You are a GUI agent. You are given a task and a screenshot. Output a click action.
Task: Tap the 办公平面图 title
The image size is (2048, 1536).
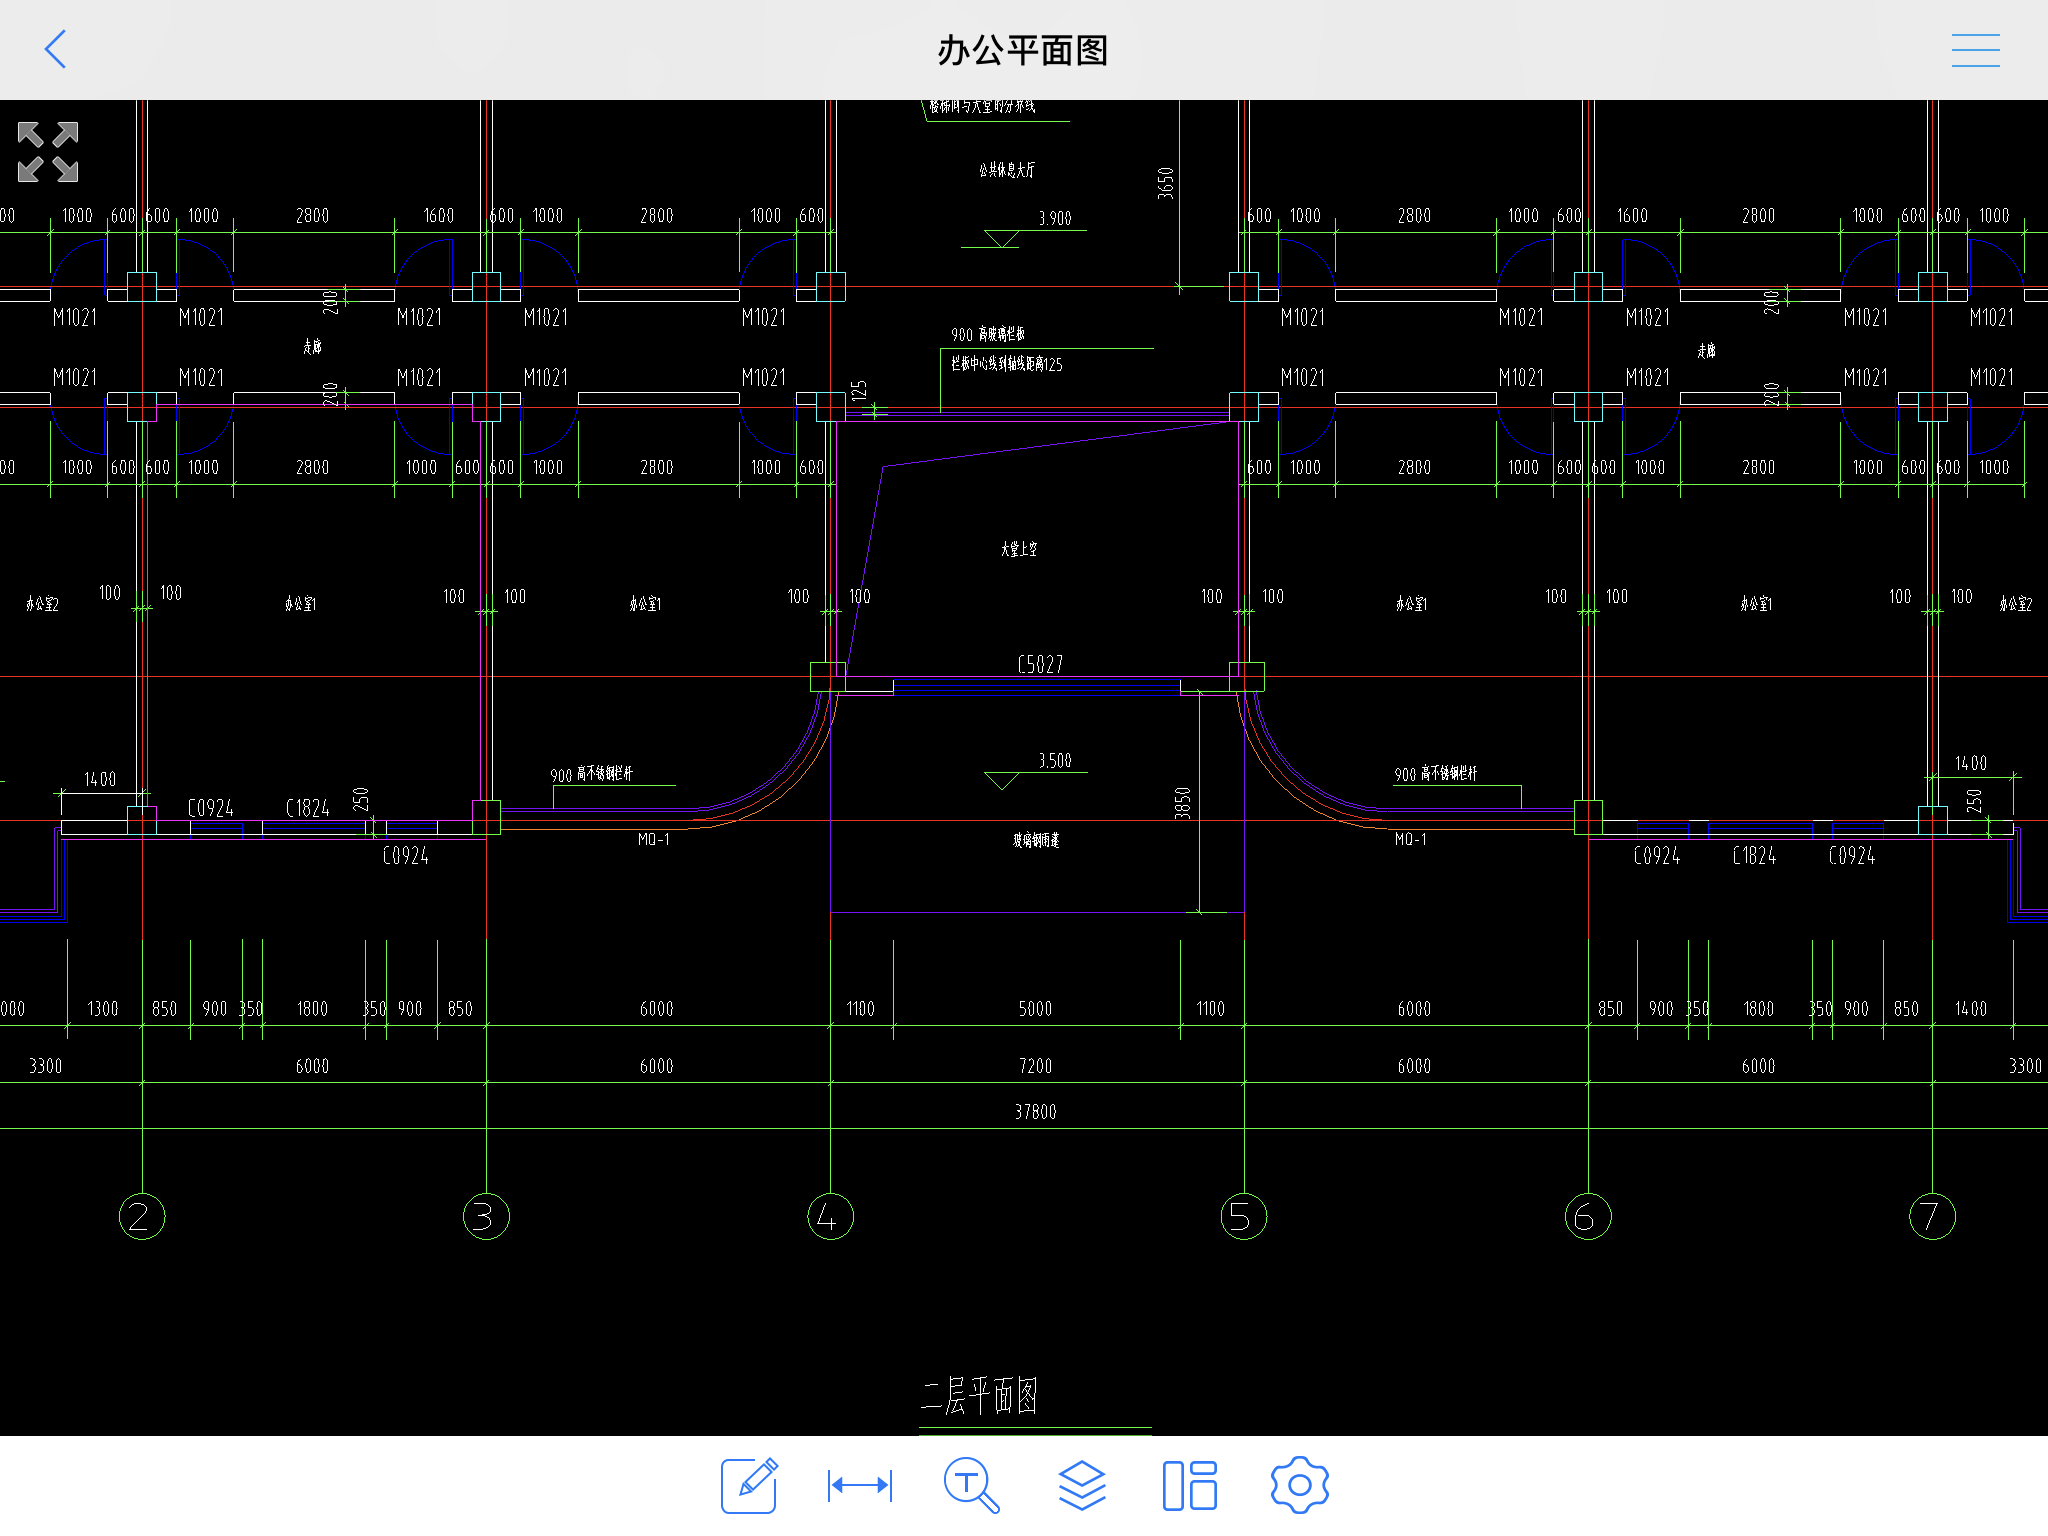coord(1023,50)
